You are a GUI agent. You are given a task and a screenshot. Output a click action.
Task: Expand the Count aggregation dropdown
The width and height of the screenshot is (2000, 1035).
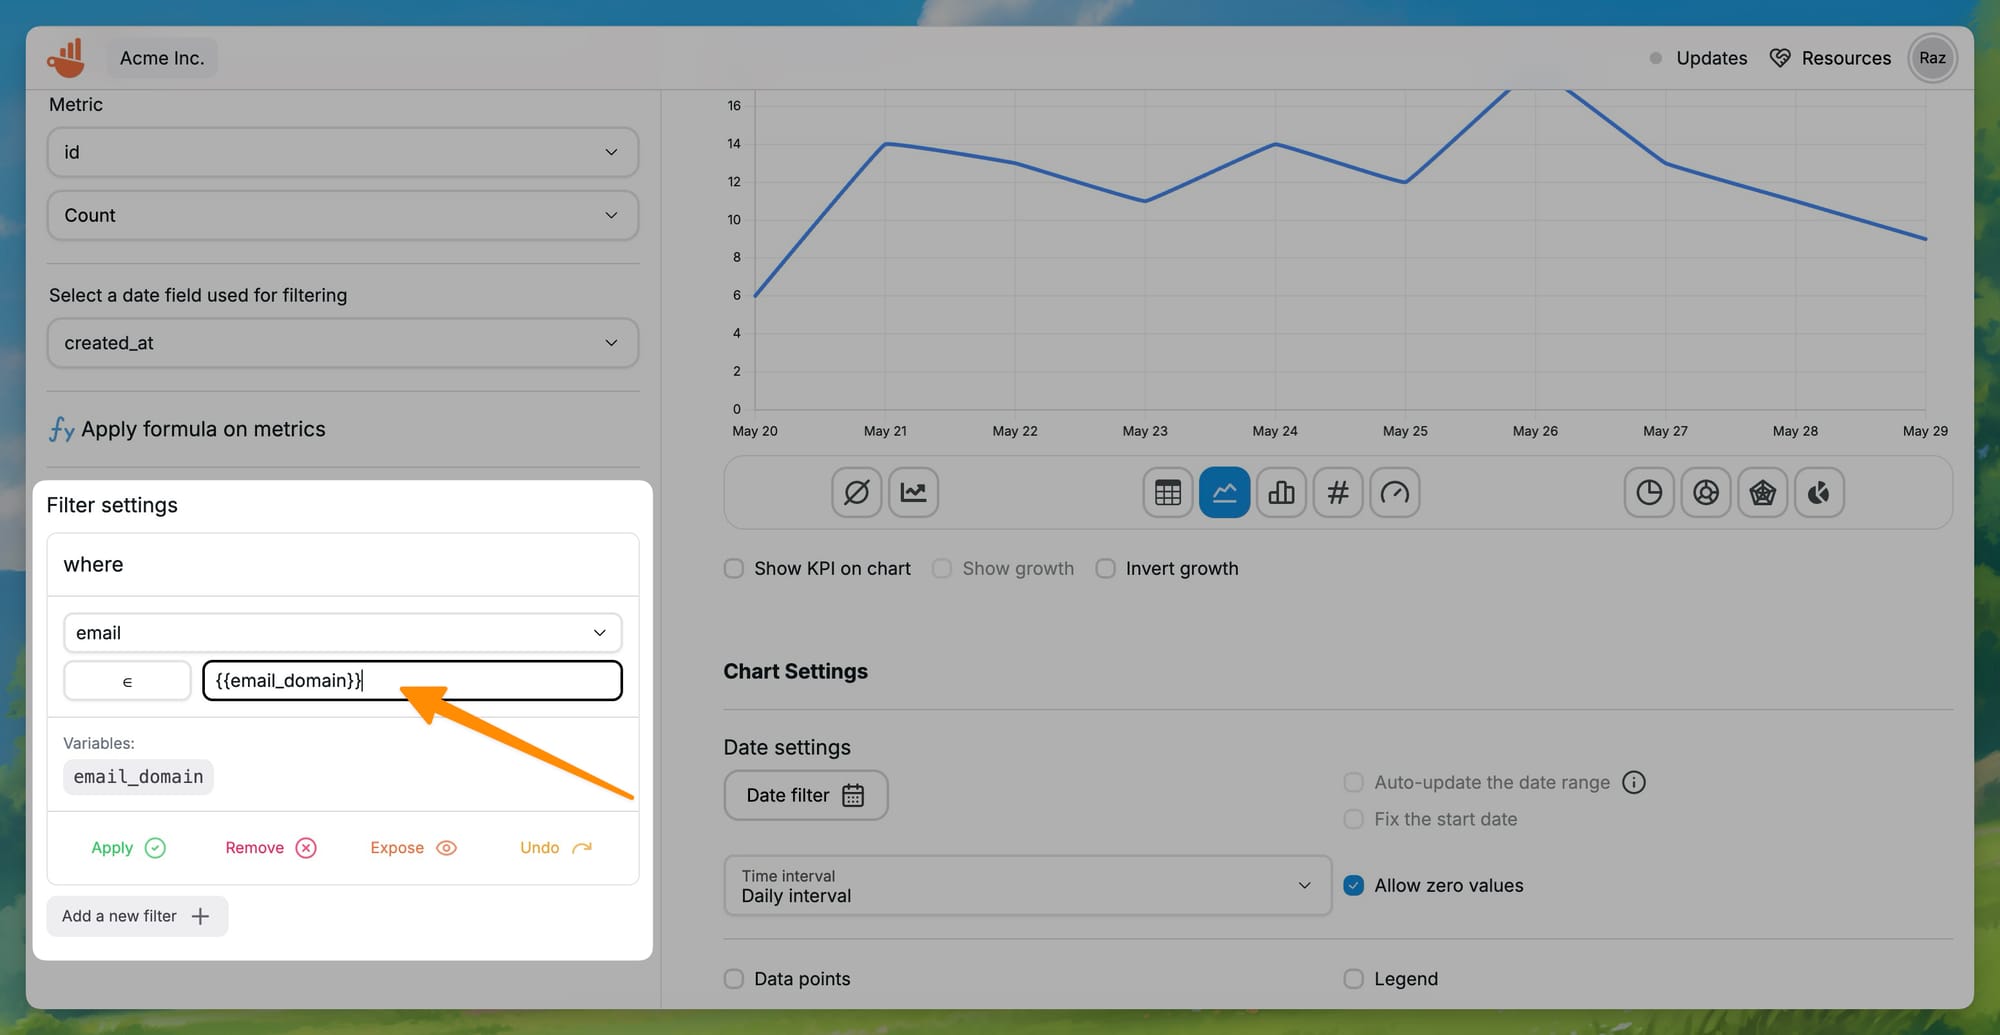(342, 215)
